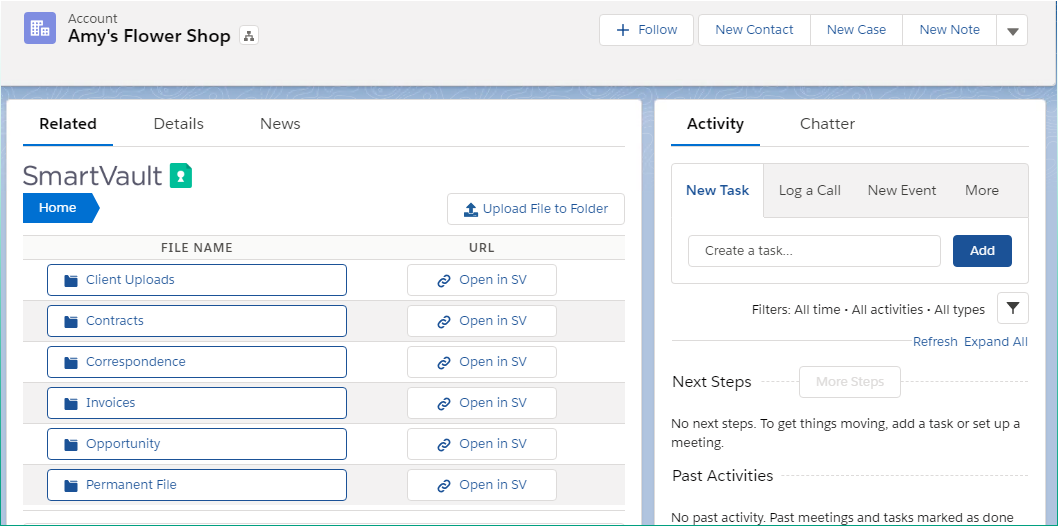Open Contracts in SV
The height and width of the screenshot is (526, 1058).
[x=482, y=321]
